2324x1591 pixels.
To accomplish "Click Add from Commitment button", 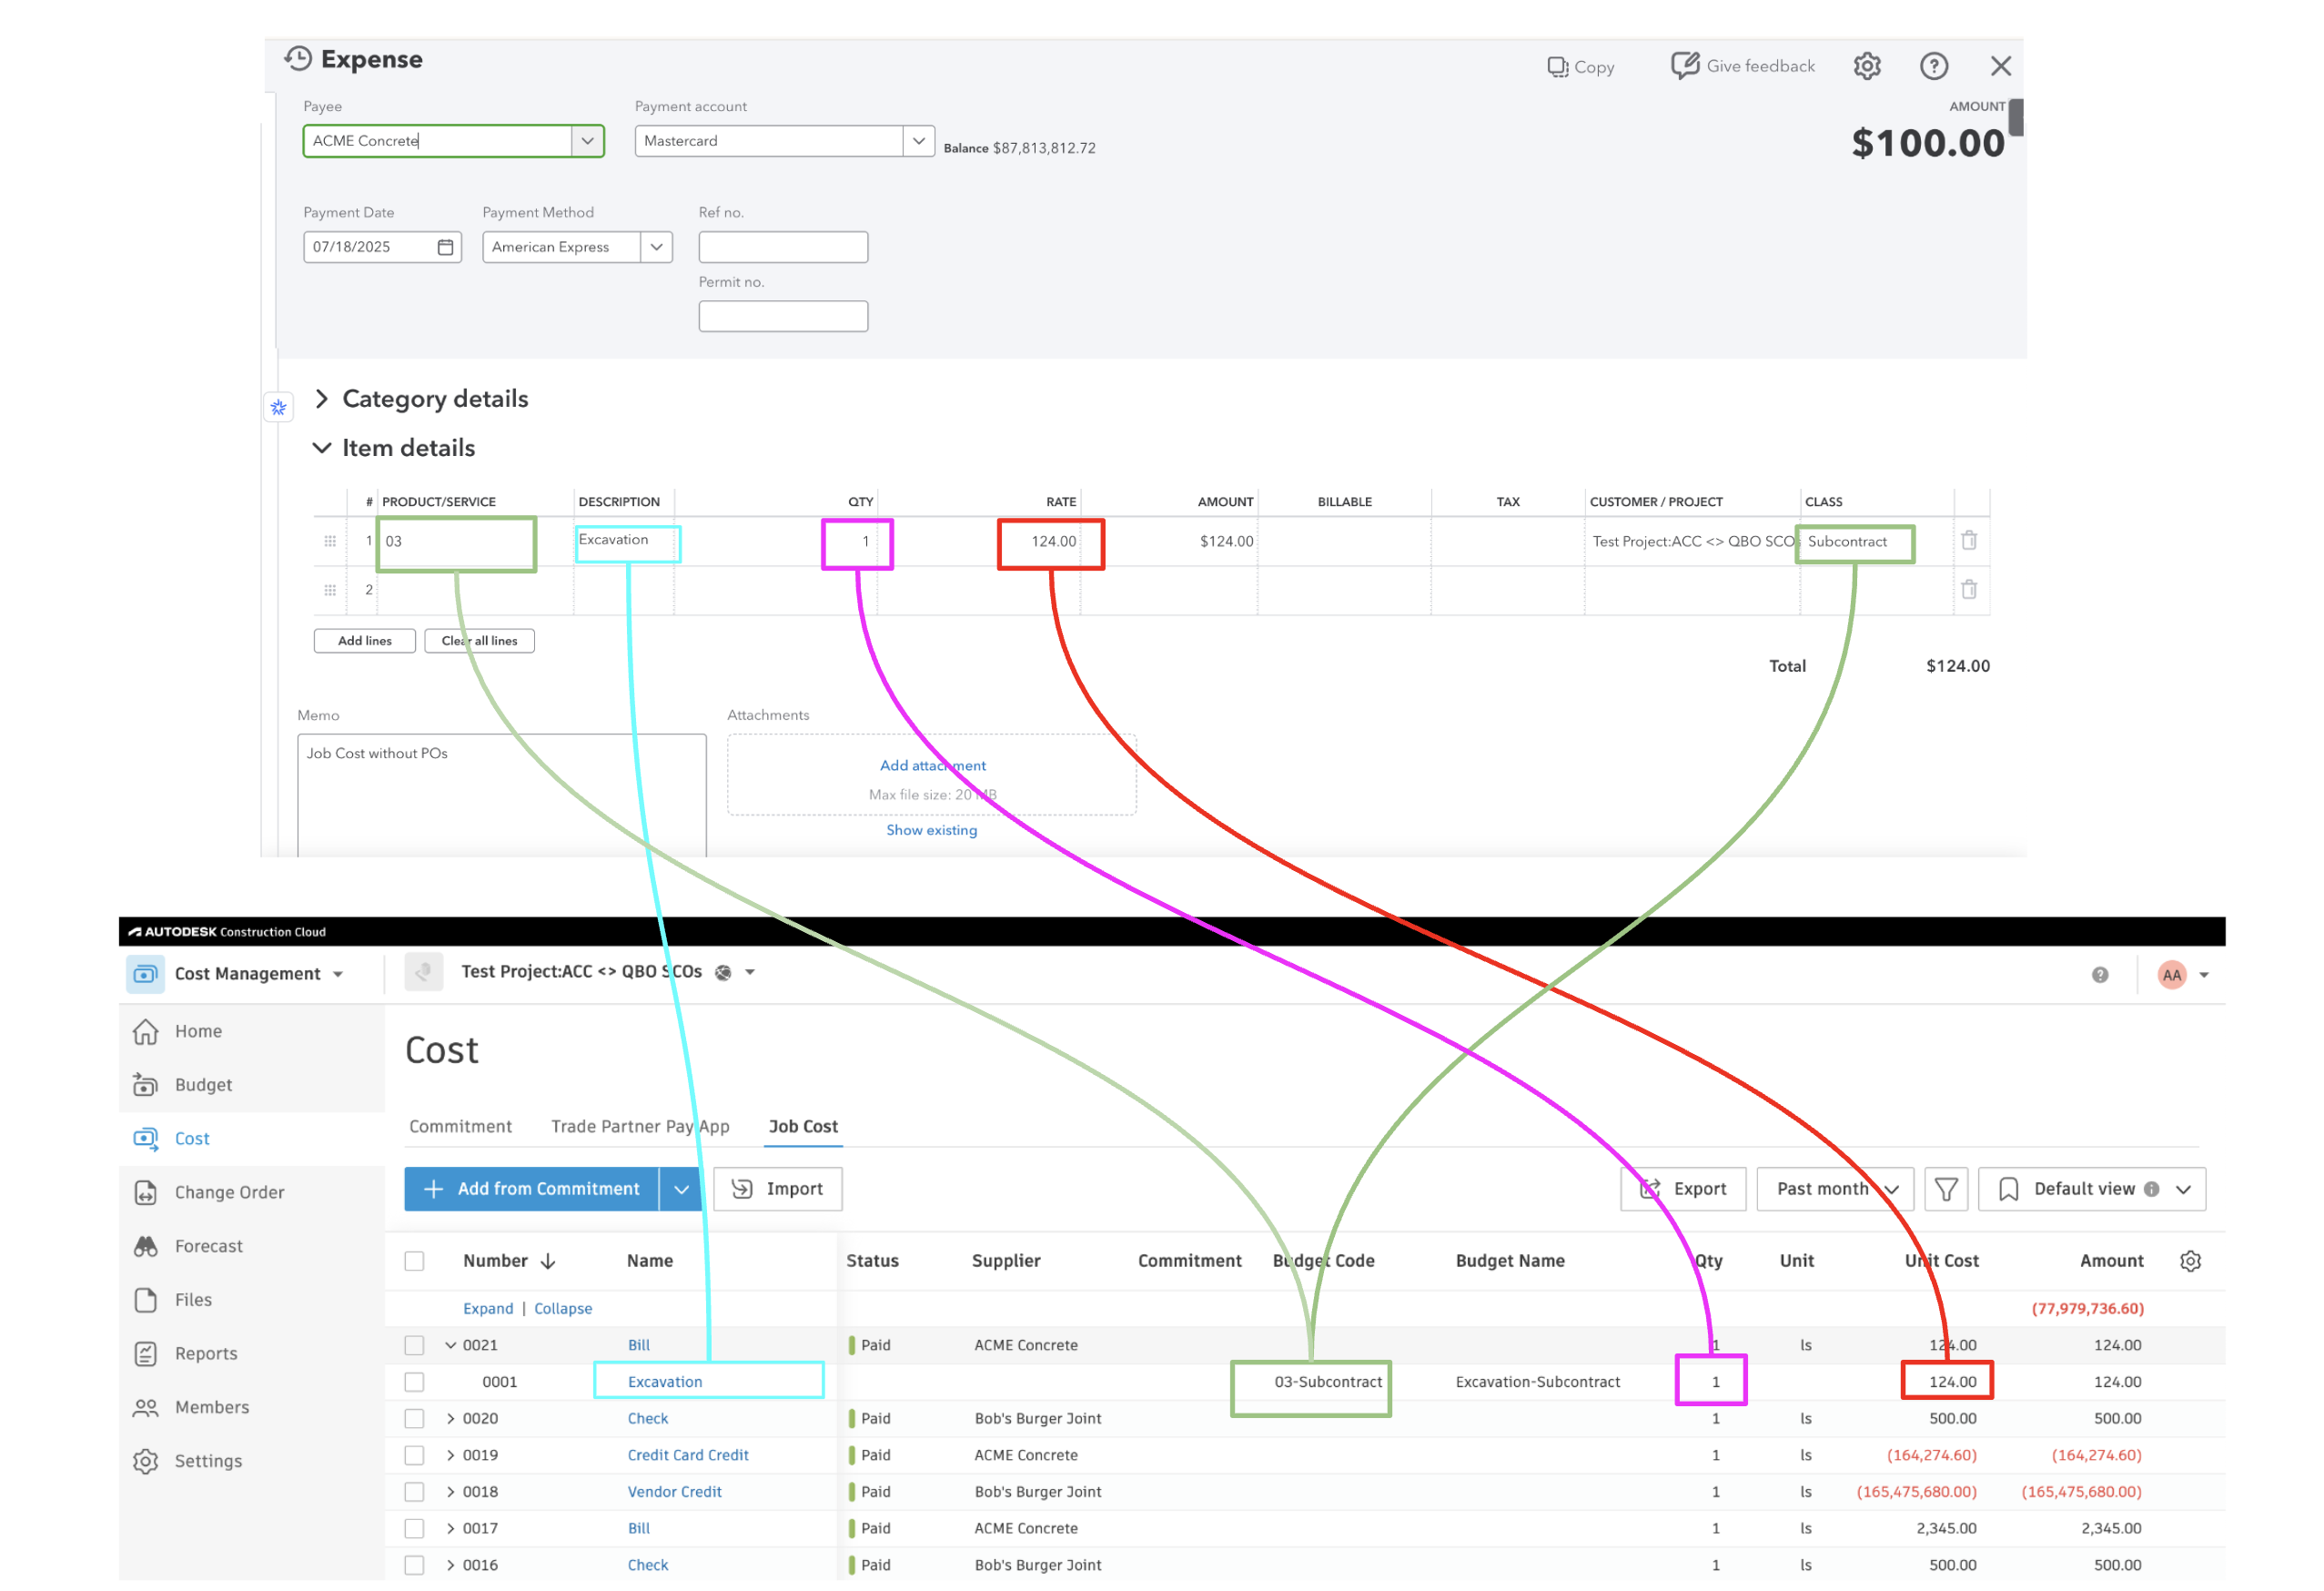I will [531, 1189].
